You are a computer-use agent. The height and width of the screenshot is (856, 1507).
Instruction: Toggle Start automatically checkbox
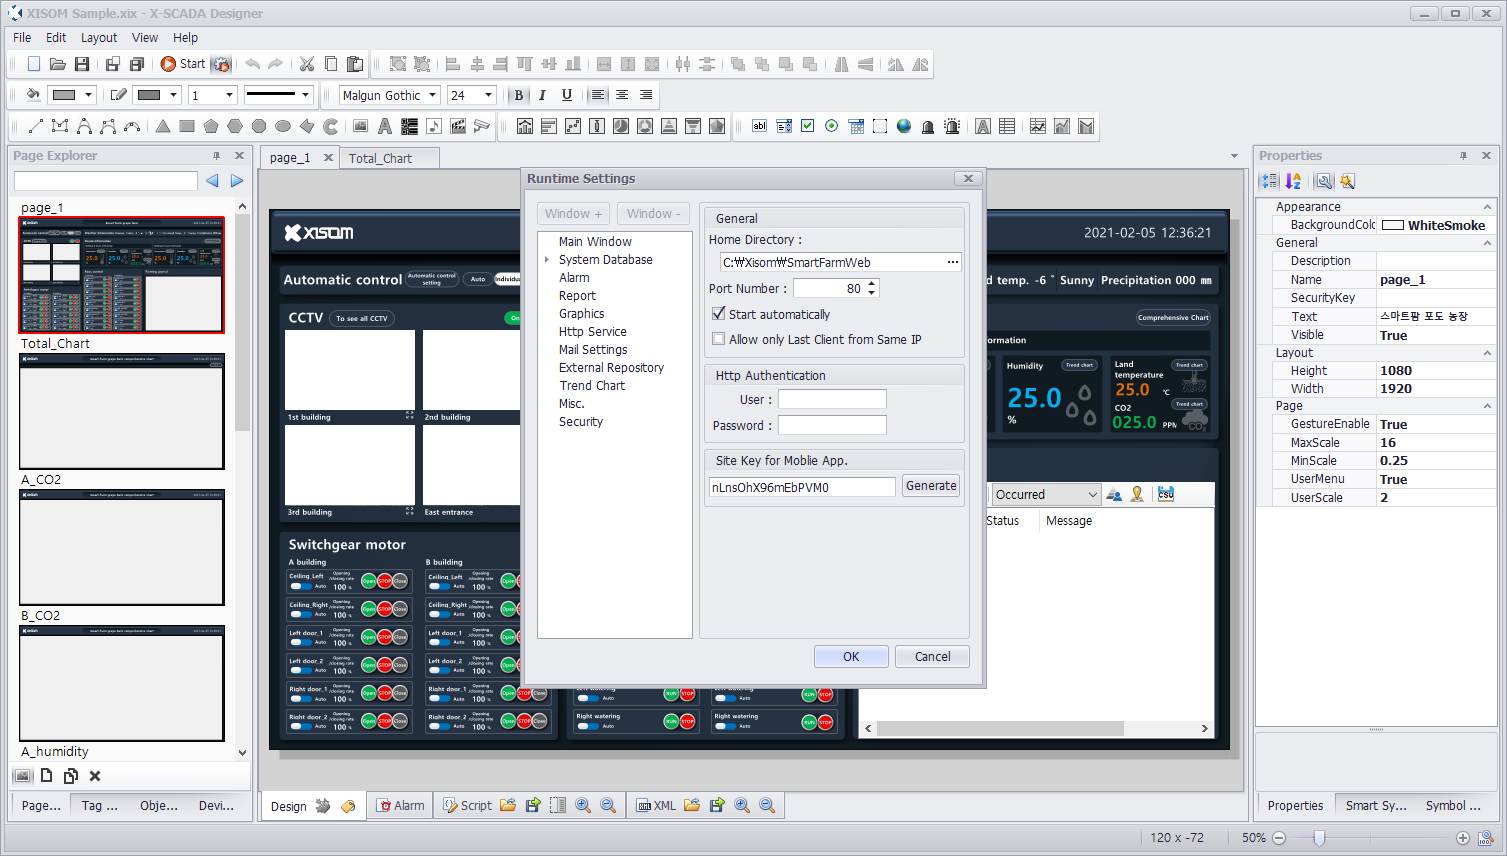pyautogui.click(x=718, y=314)
